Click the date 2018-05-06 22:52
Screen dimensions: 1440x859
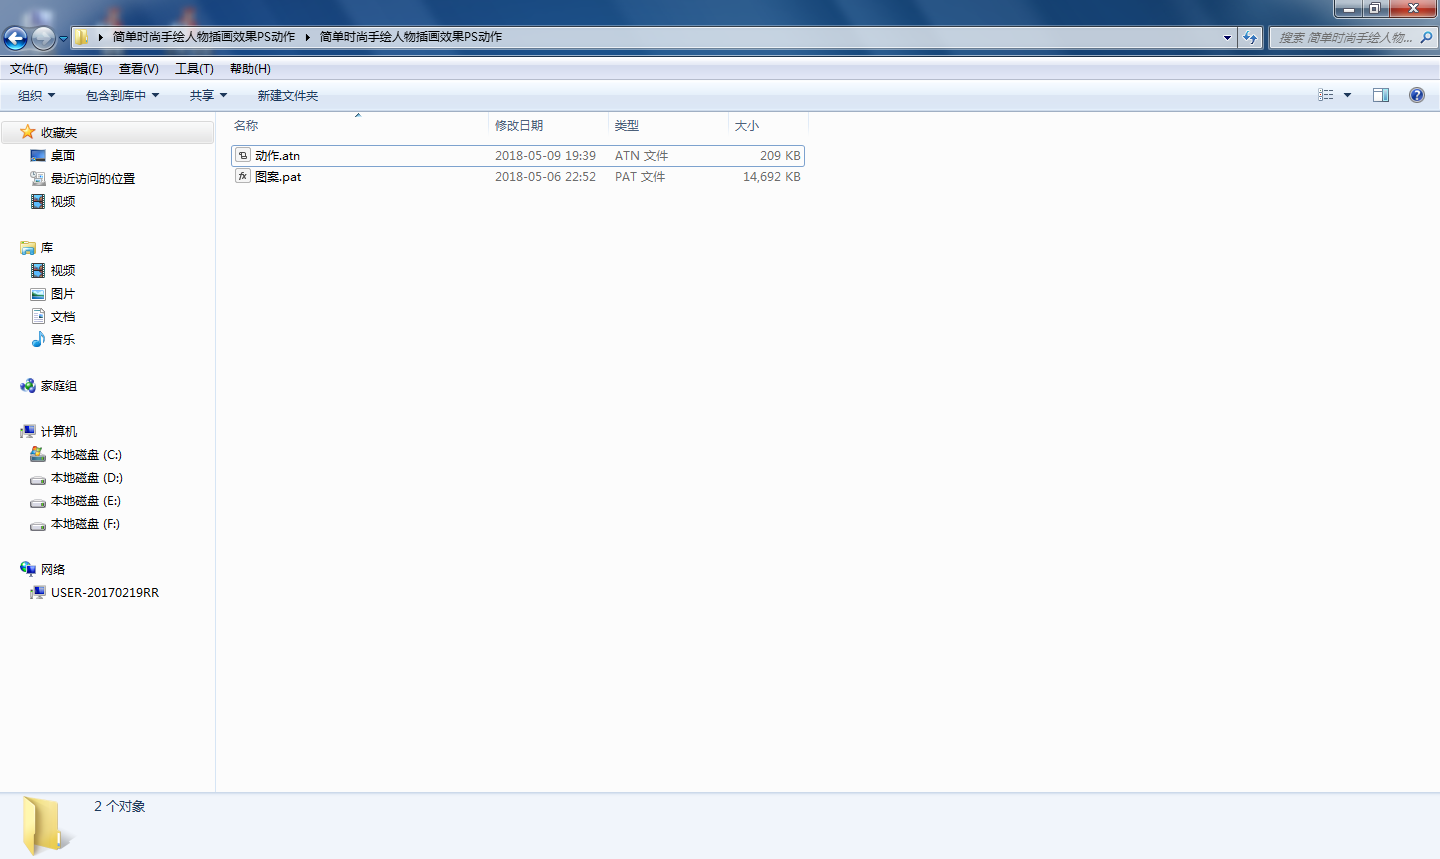pyautogui.click(x=545, y=177)
